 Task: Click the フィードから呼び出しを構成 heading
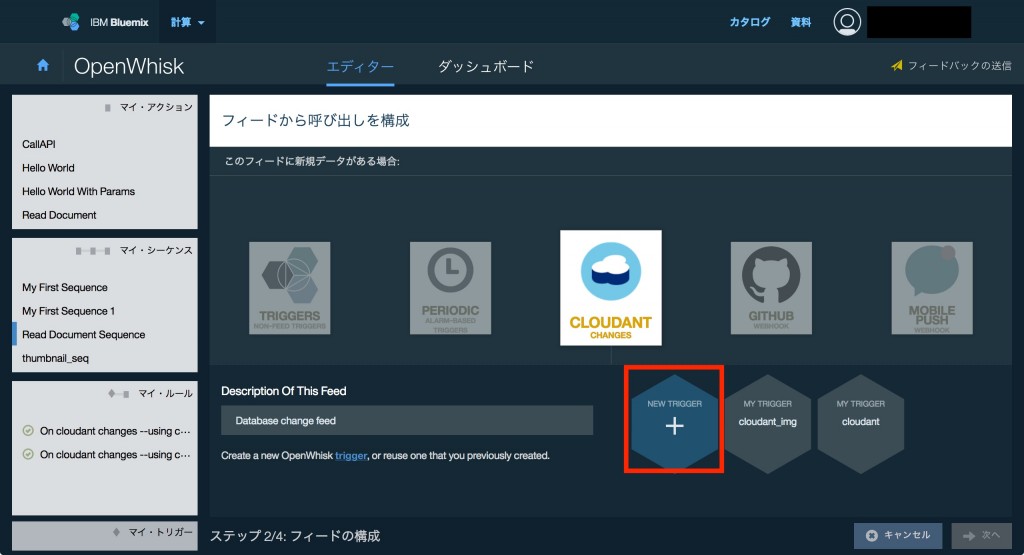[316, 120]
